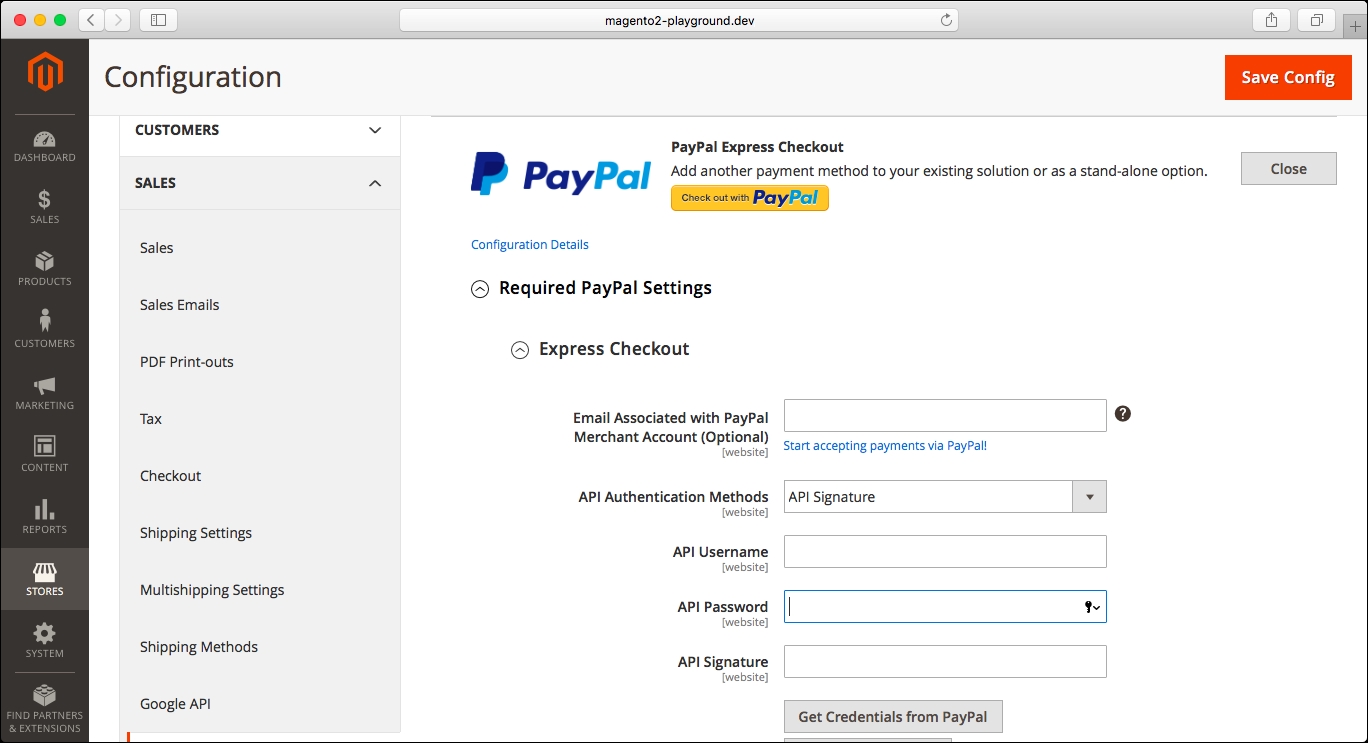The height and width of the screenshot is (743, 1368).
Task: Click the Safari share icon
Action: [1271, 20]
